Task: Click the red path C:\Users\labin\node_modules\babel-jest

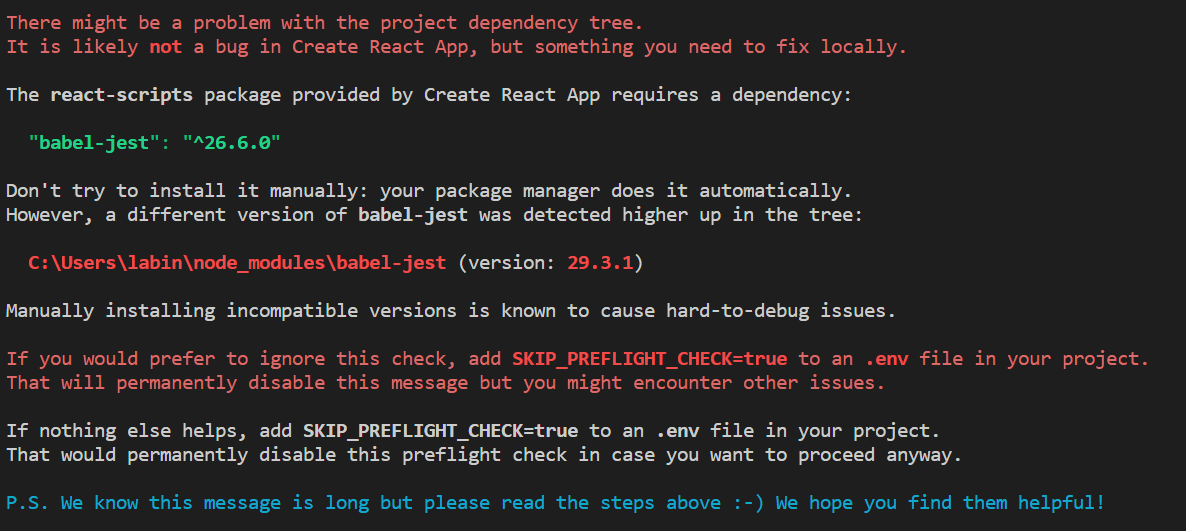Action: pyautogui.click(x=237, y=262)
